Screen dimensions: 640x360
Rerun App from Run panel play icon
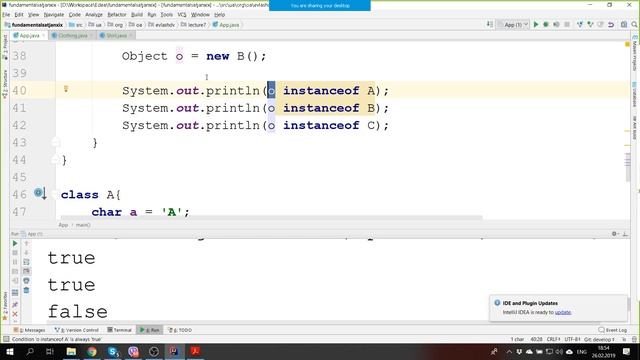[15, 243]
